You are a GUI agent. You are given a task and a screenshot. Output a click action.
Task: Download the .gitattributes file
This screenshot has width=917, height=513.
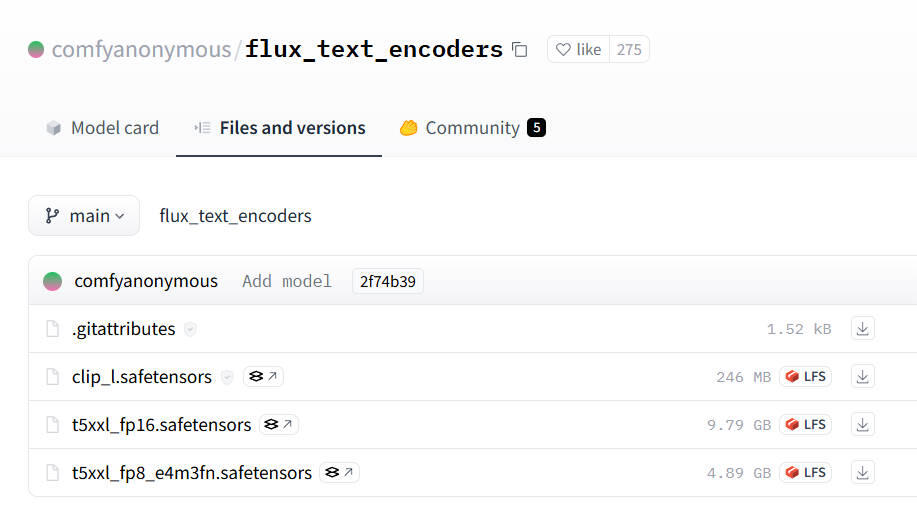tap(863, 329)
